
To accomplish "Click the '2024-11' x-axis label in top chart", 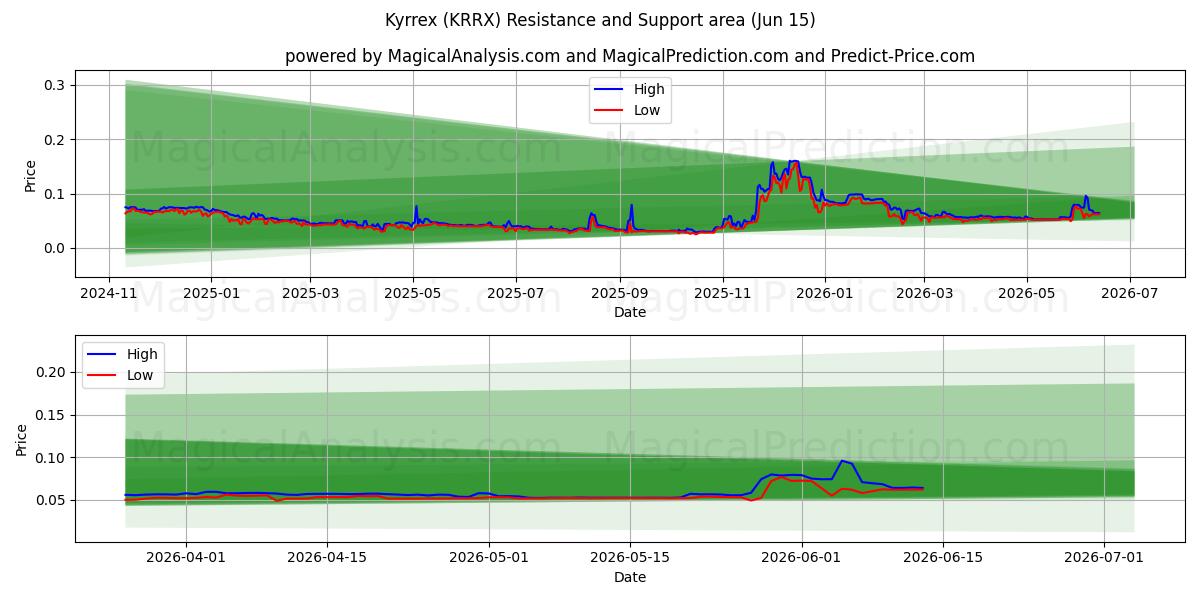I will 109,294.
